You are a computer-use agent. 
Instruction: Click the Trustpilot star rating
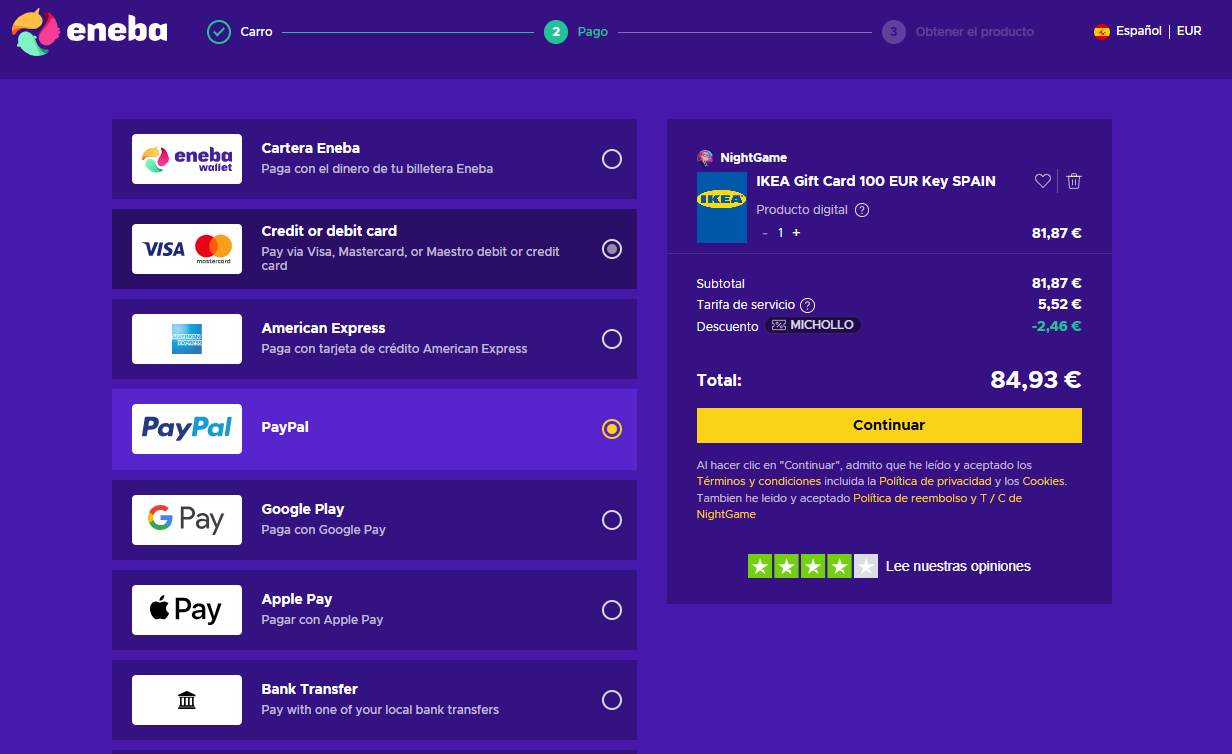coord(812,566)
